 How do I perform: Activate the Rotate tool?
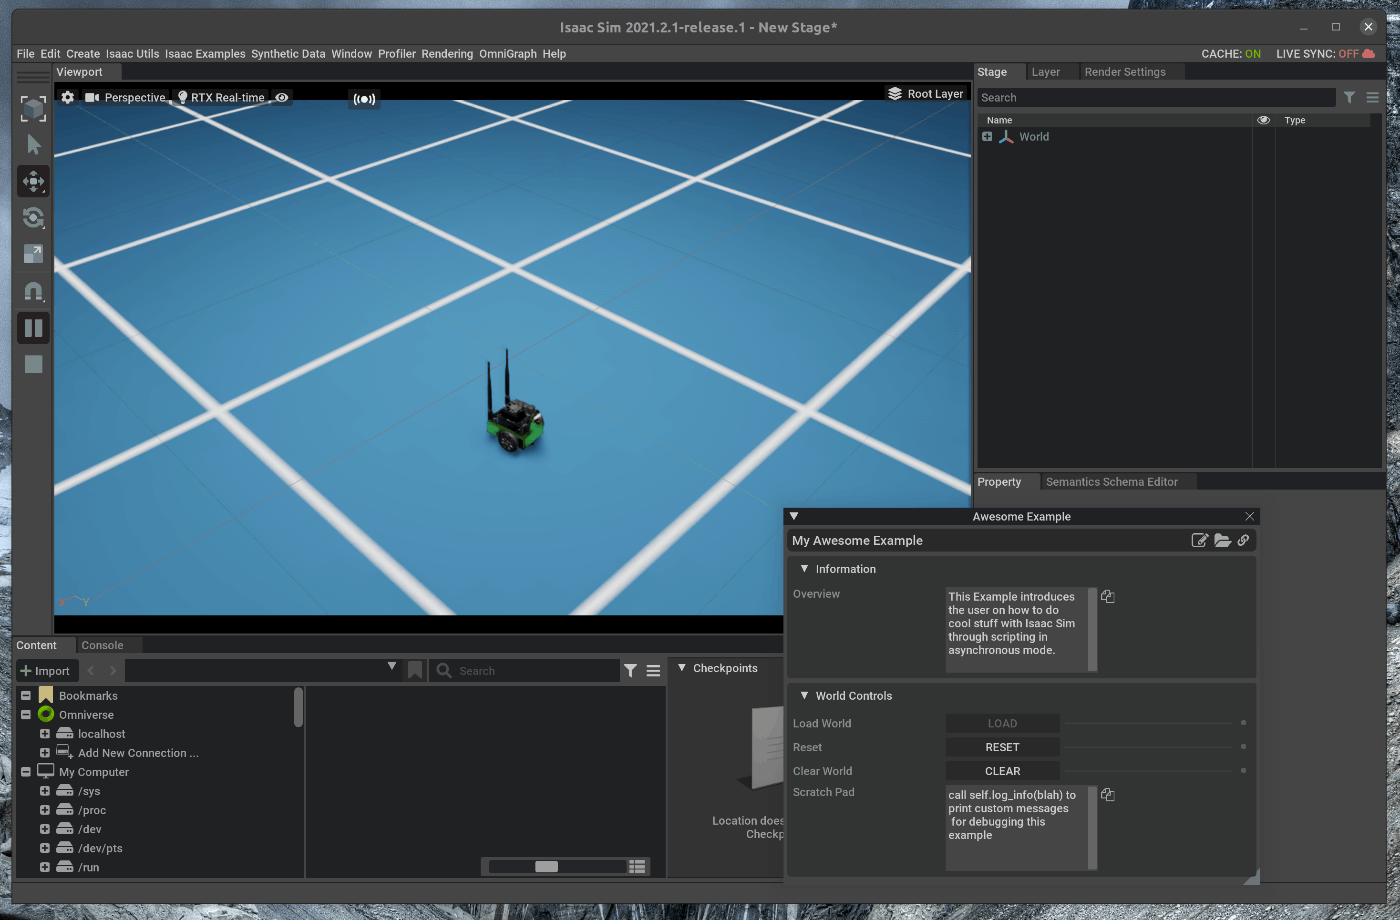point(33,218)
